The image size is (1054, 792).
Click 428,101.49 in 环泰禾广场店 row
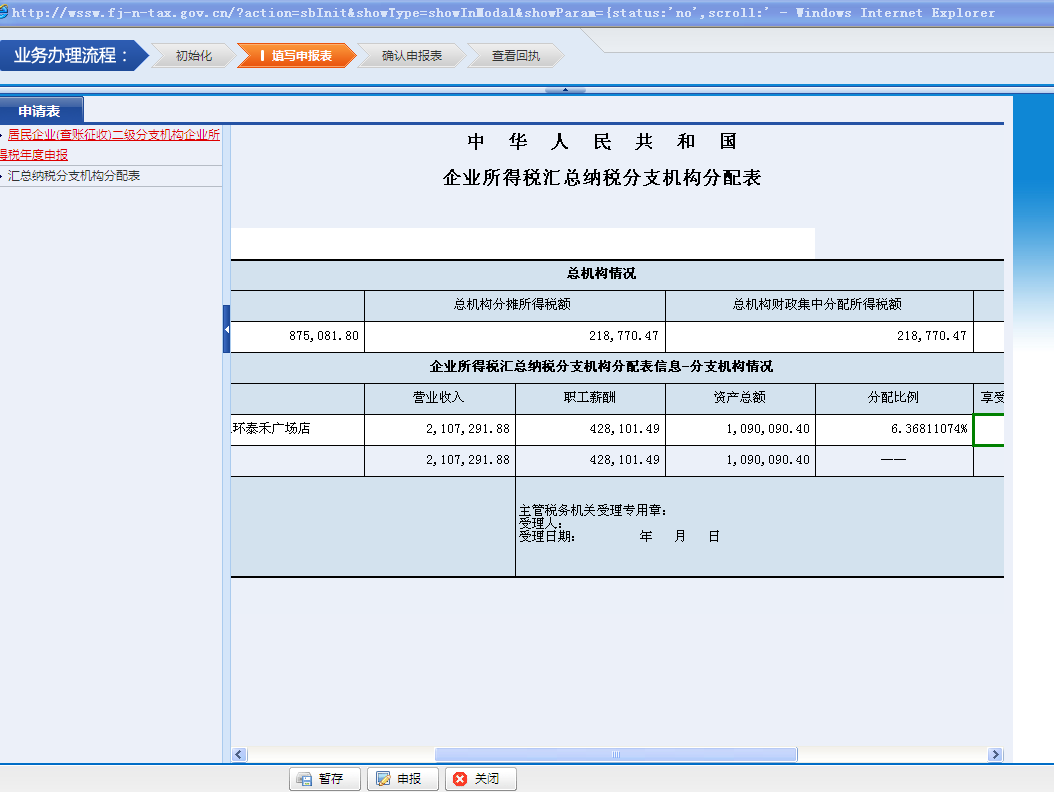tap(590, 429)
